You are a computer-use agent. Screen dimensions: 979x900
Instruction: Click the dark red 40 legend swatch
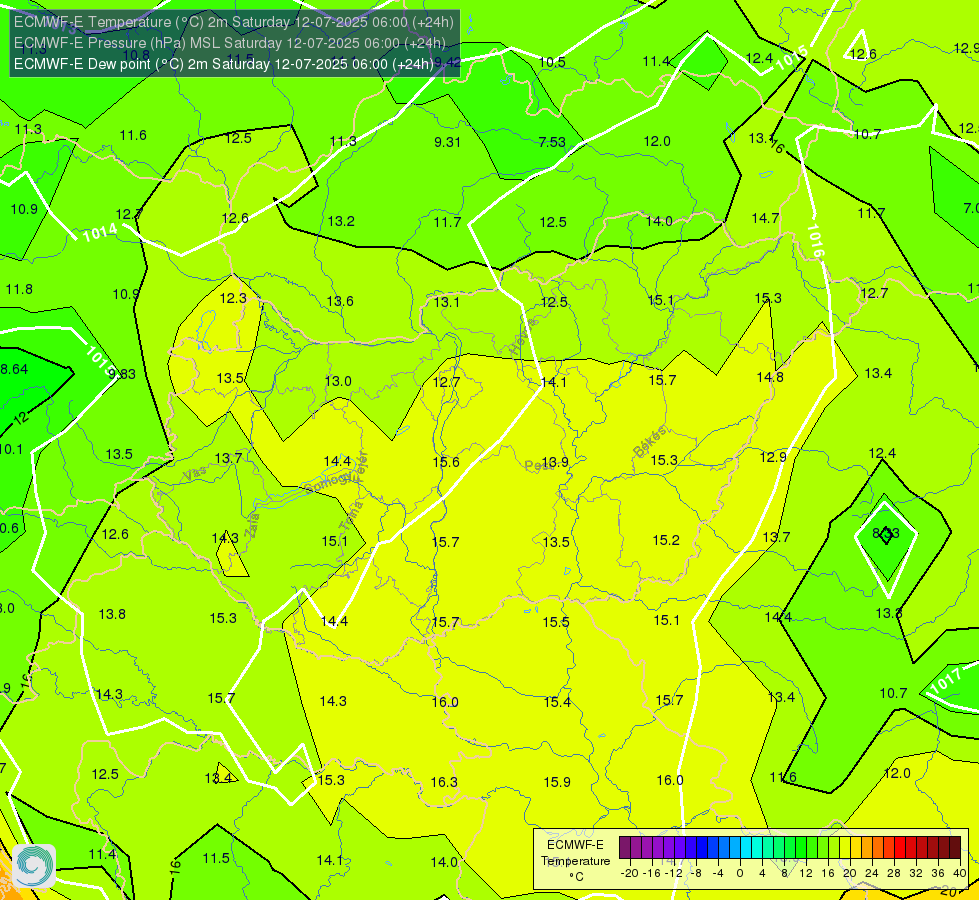pyautogui.click(x=955, y=848)
